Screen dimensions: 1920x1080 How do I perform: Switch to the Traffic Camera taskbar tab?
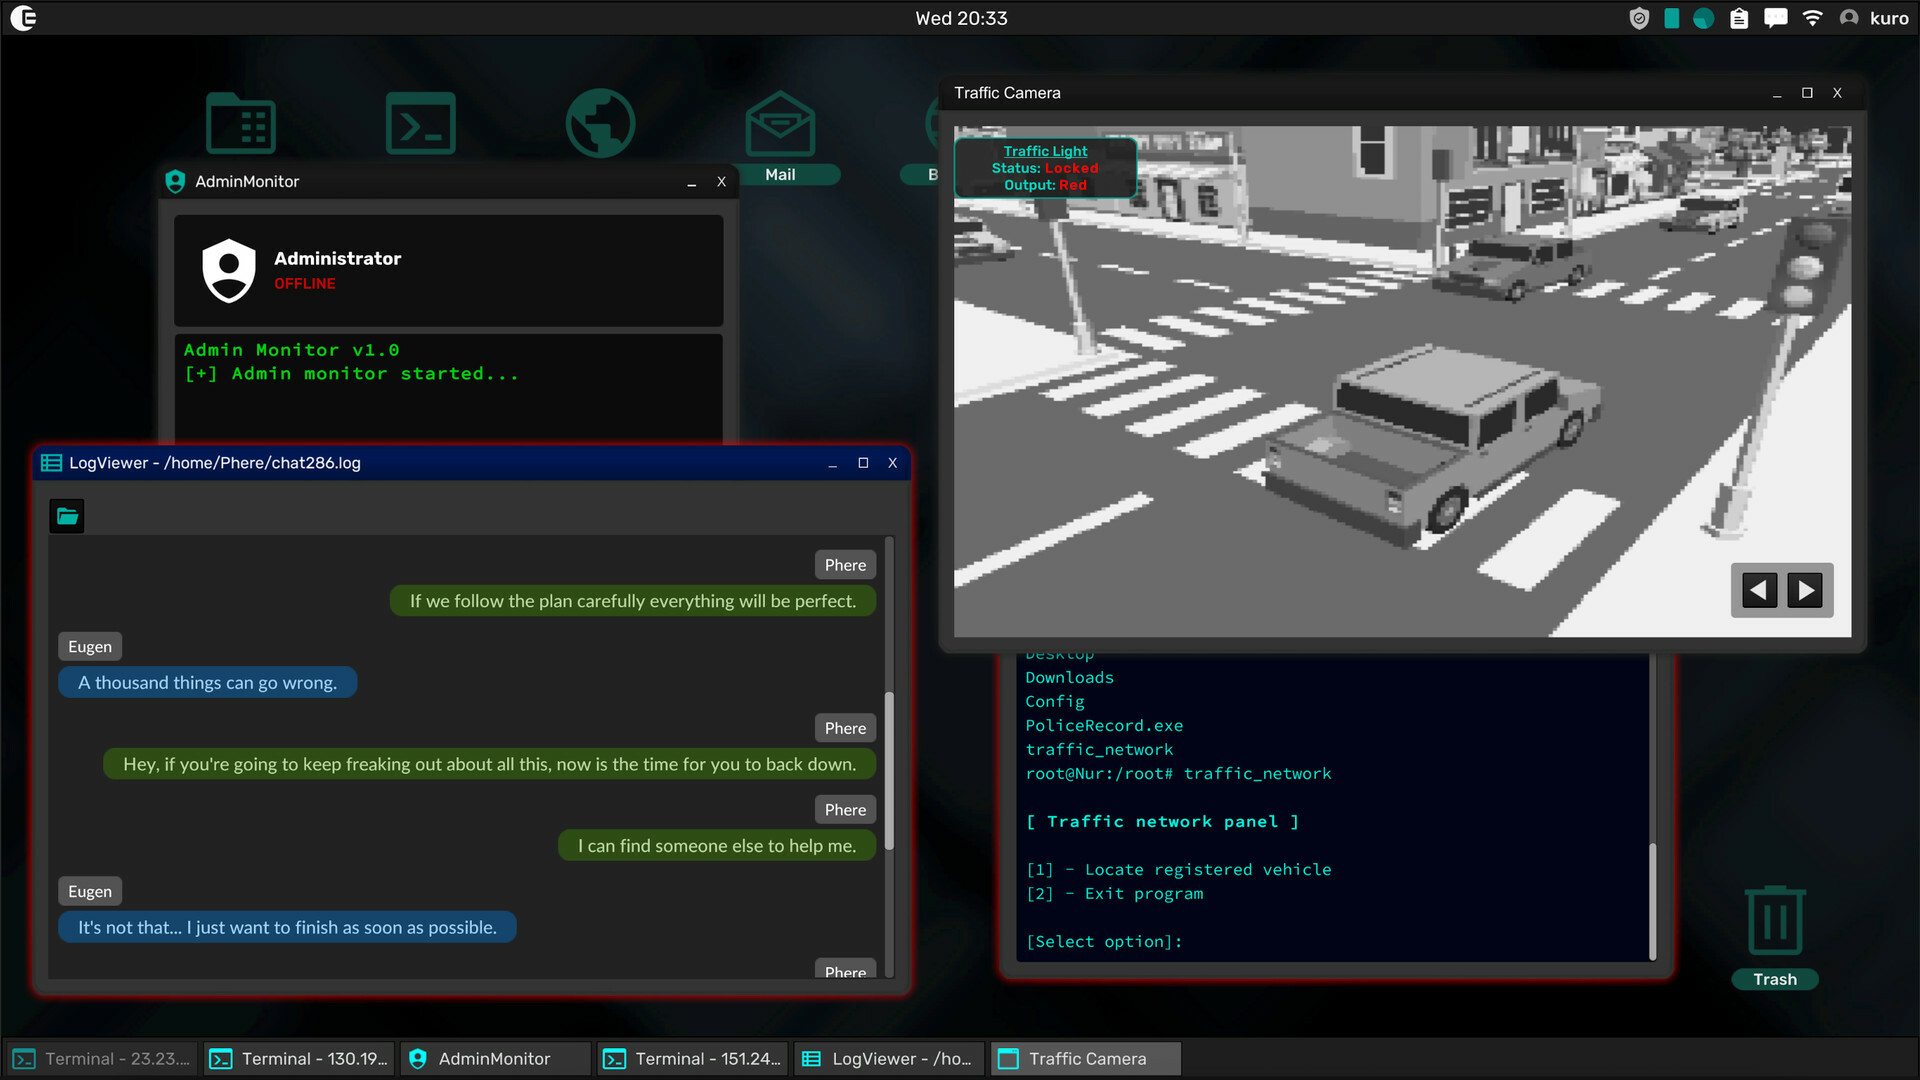pos(1084,1058)
